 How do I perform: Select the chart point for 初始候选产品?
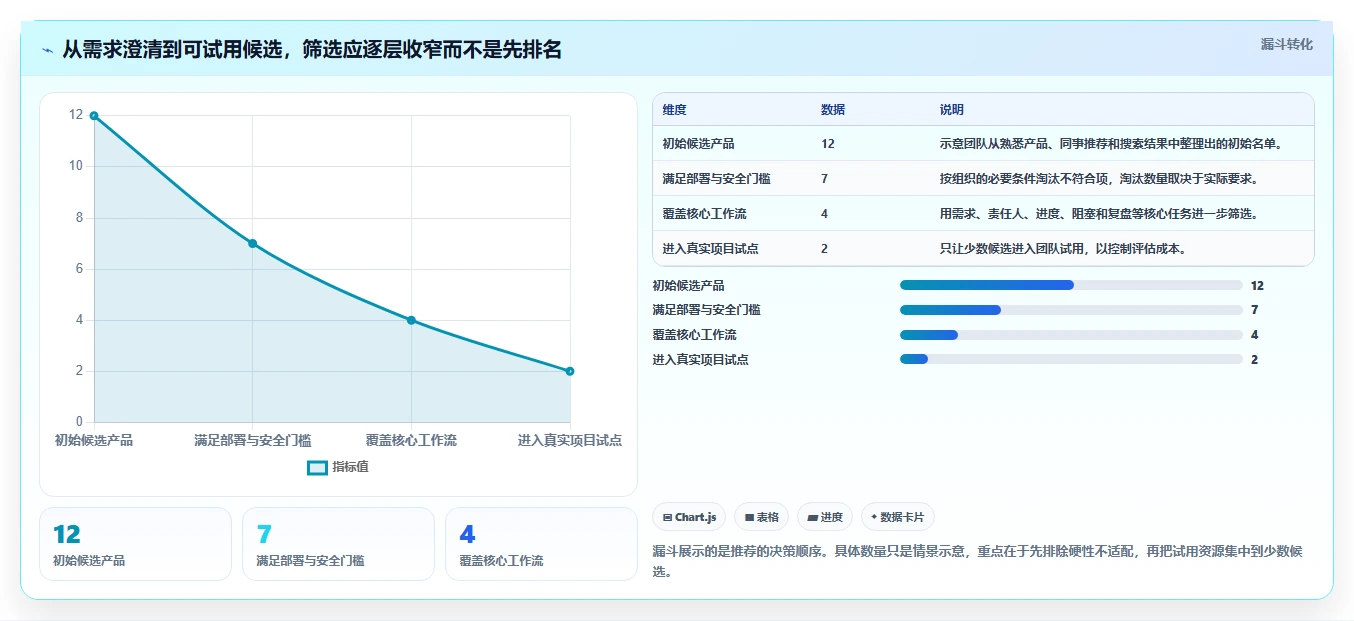[94, 116]
